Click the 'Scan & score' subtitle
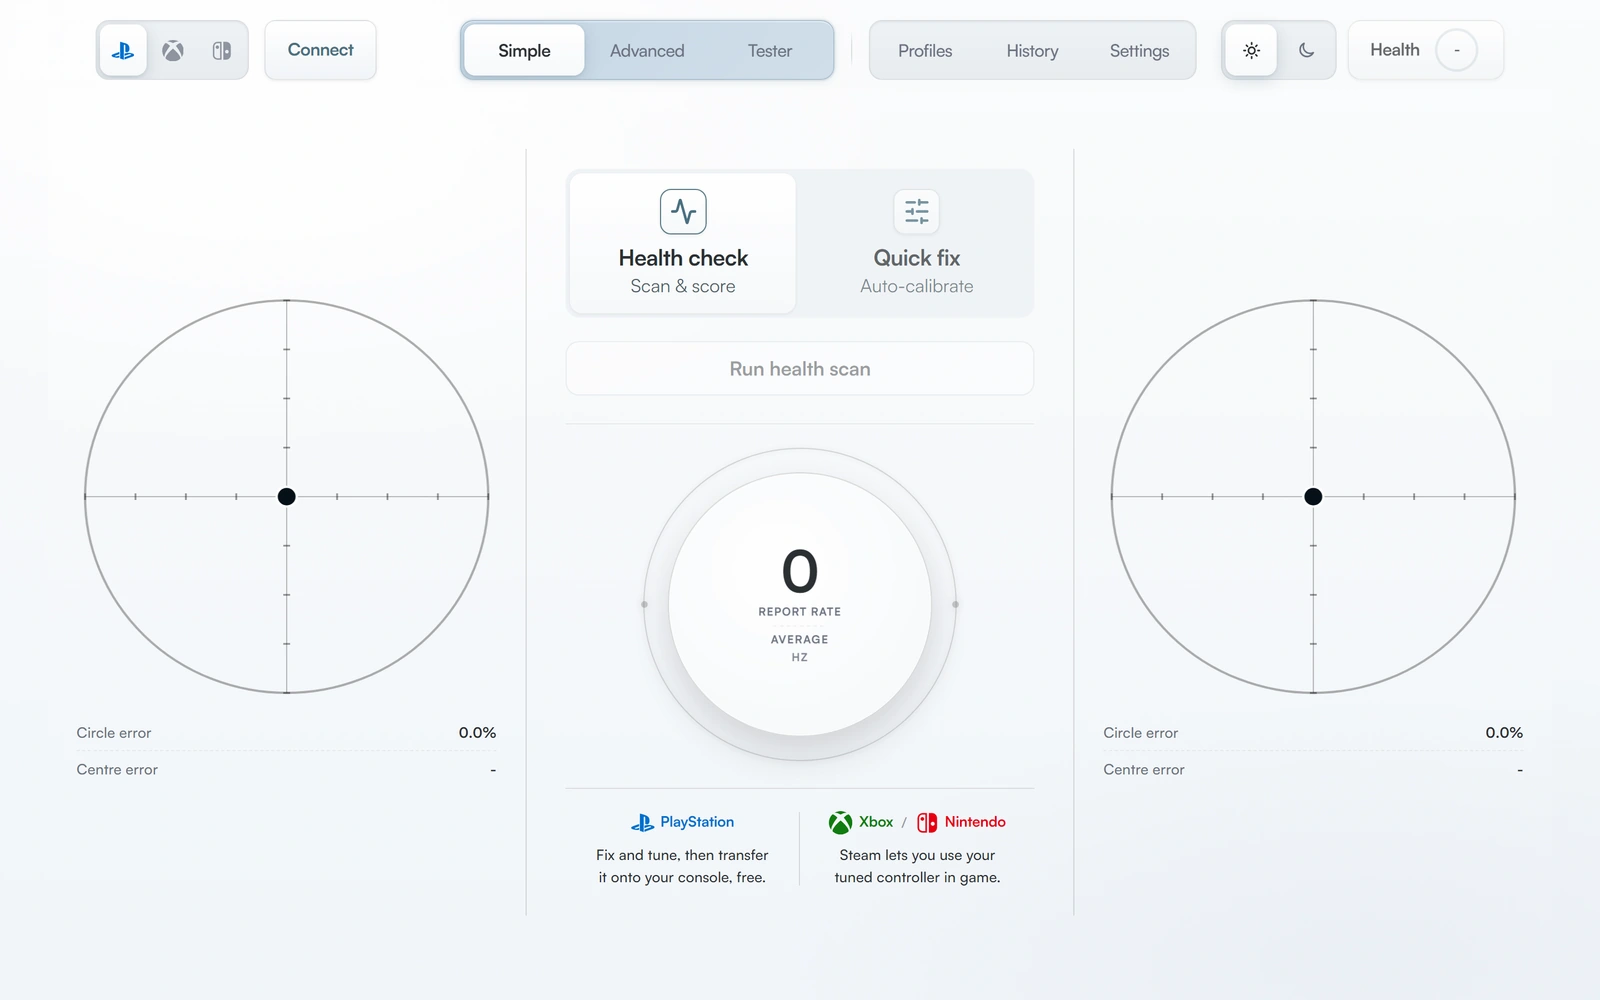 point(683,286)
